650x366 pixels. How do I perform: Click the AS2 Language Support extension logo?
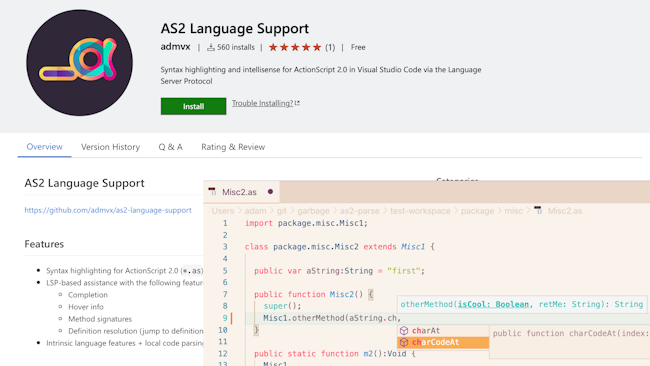80,63
